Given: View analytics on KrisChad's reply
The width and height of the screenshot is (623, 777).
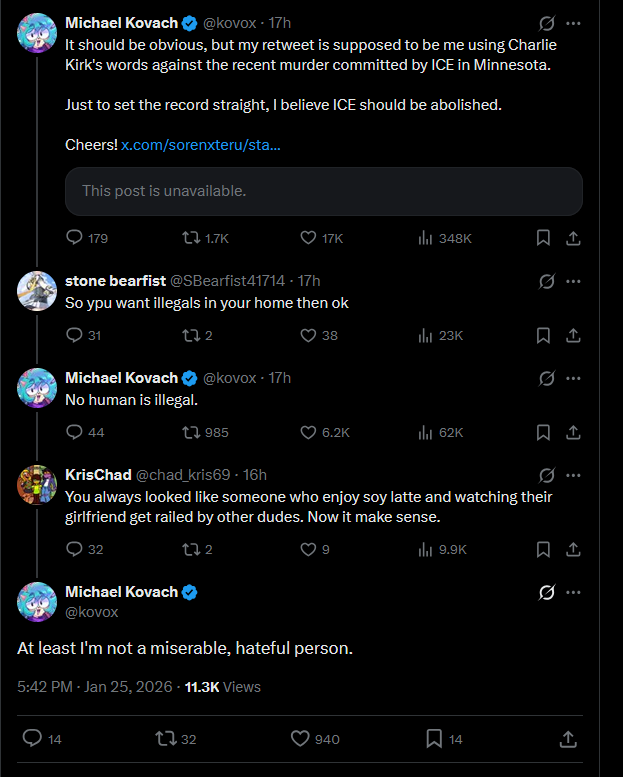Looking at the screenshot, I should pyautogui.click(x=424, y=549).
